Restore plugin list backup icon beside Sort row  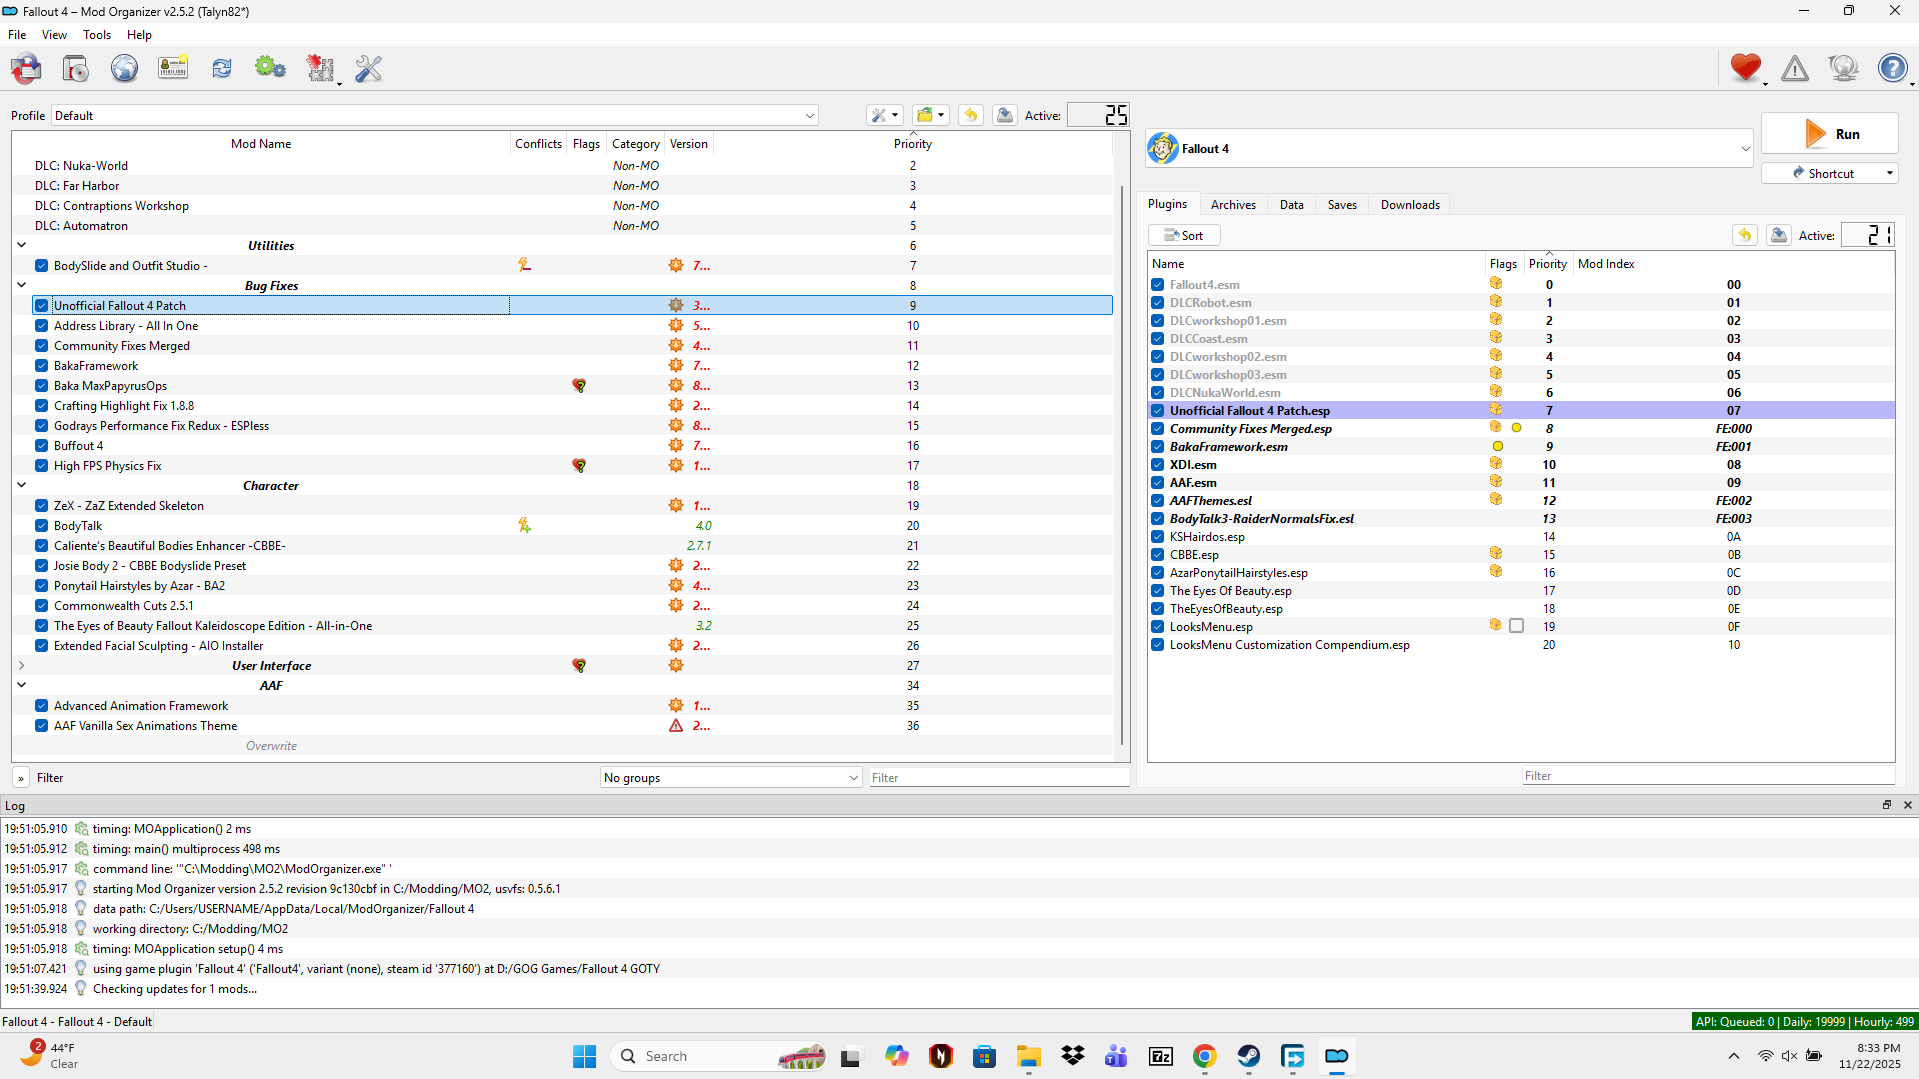click(x=1745, y=235)
